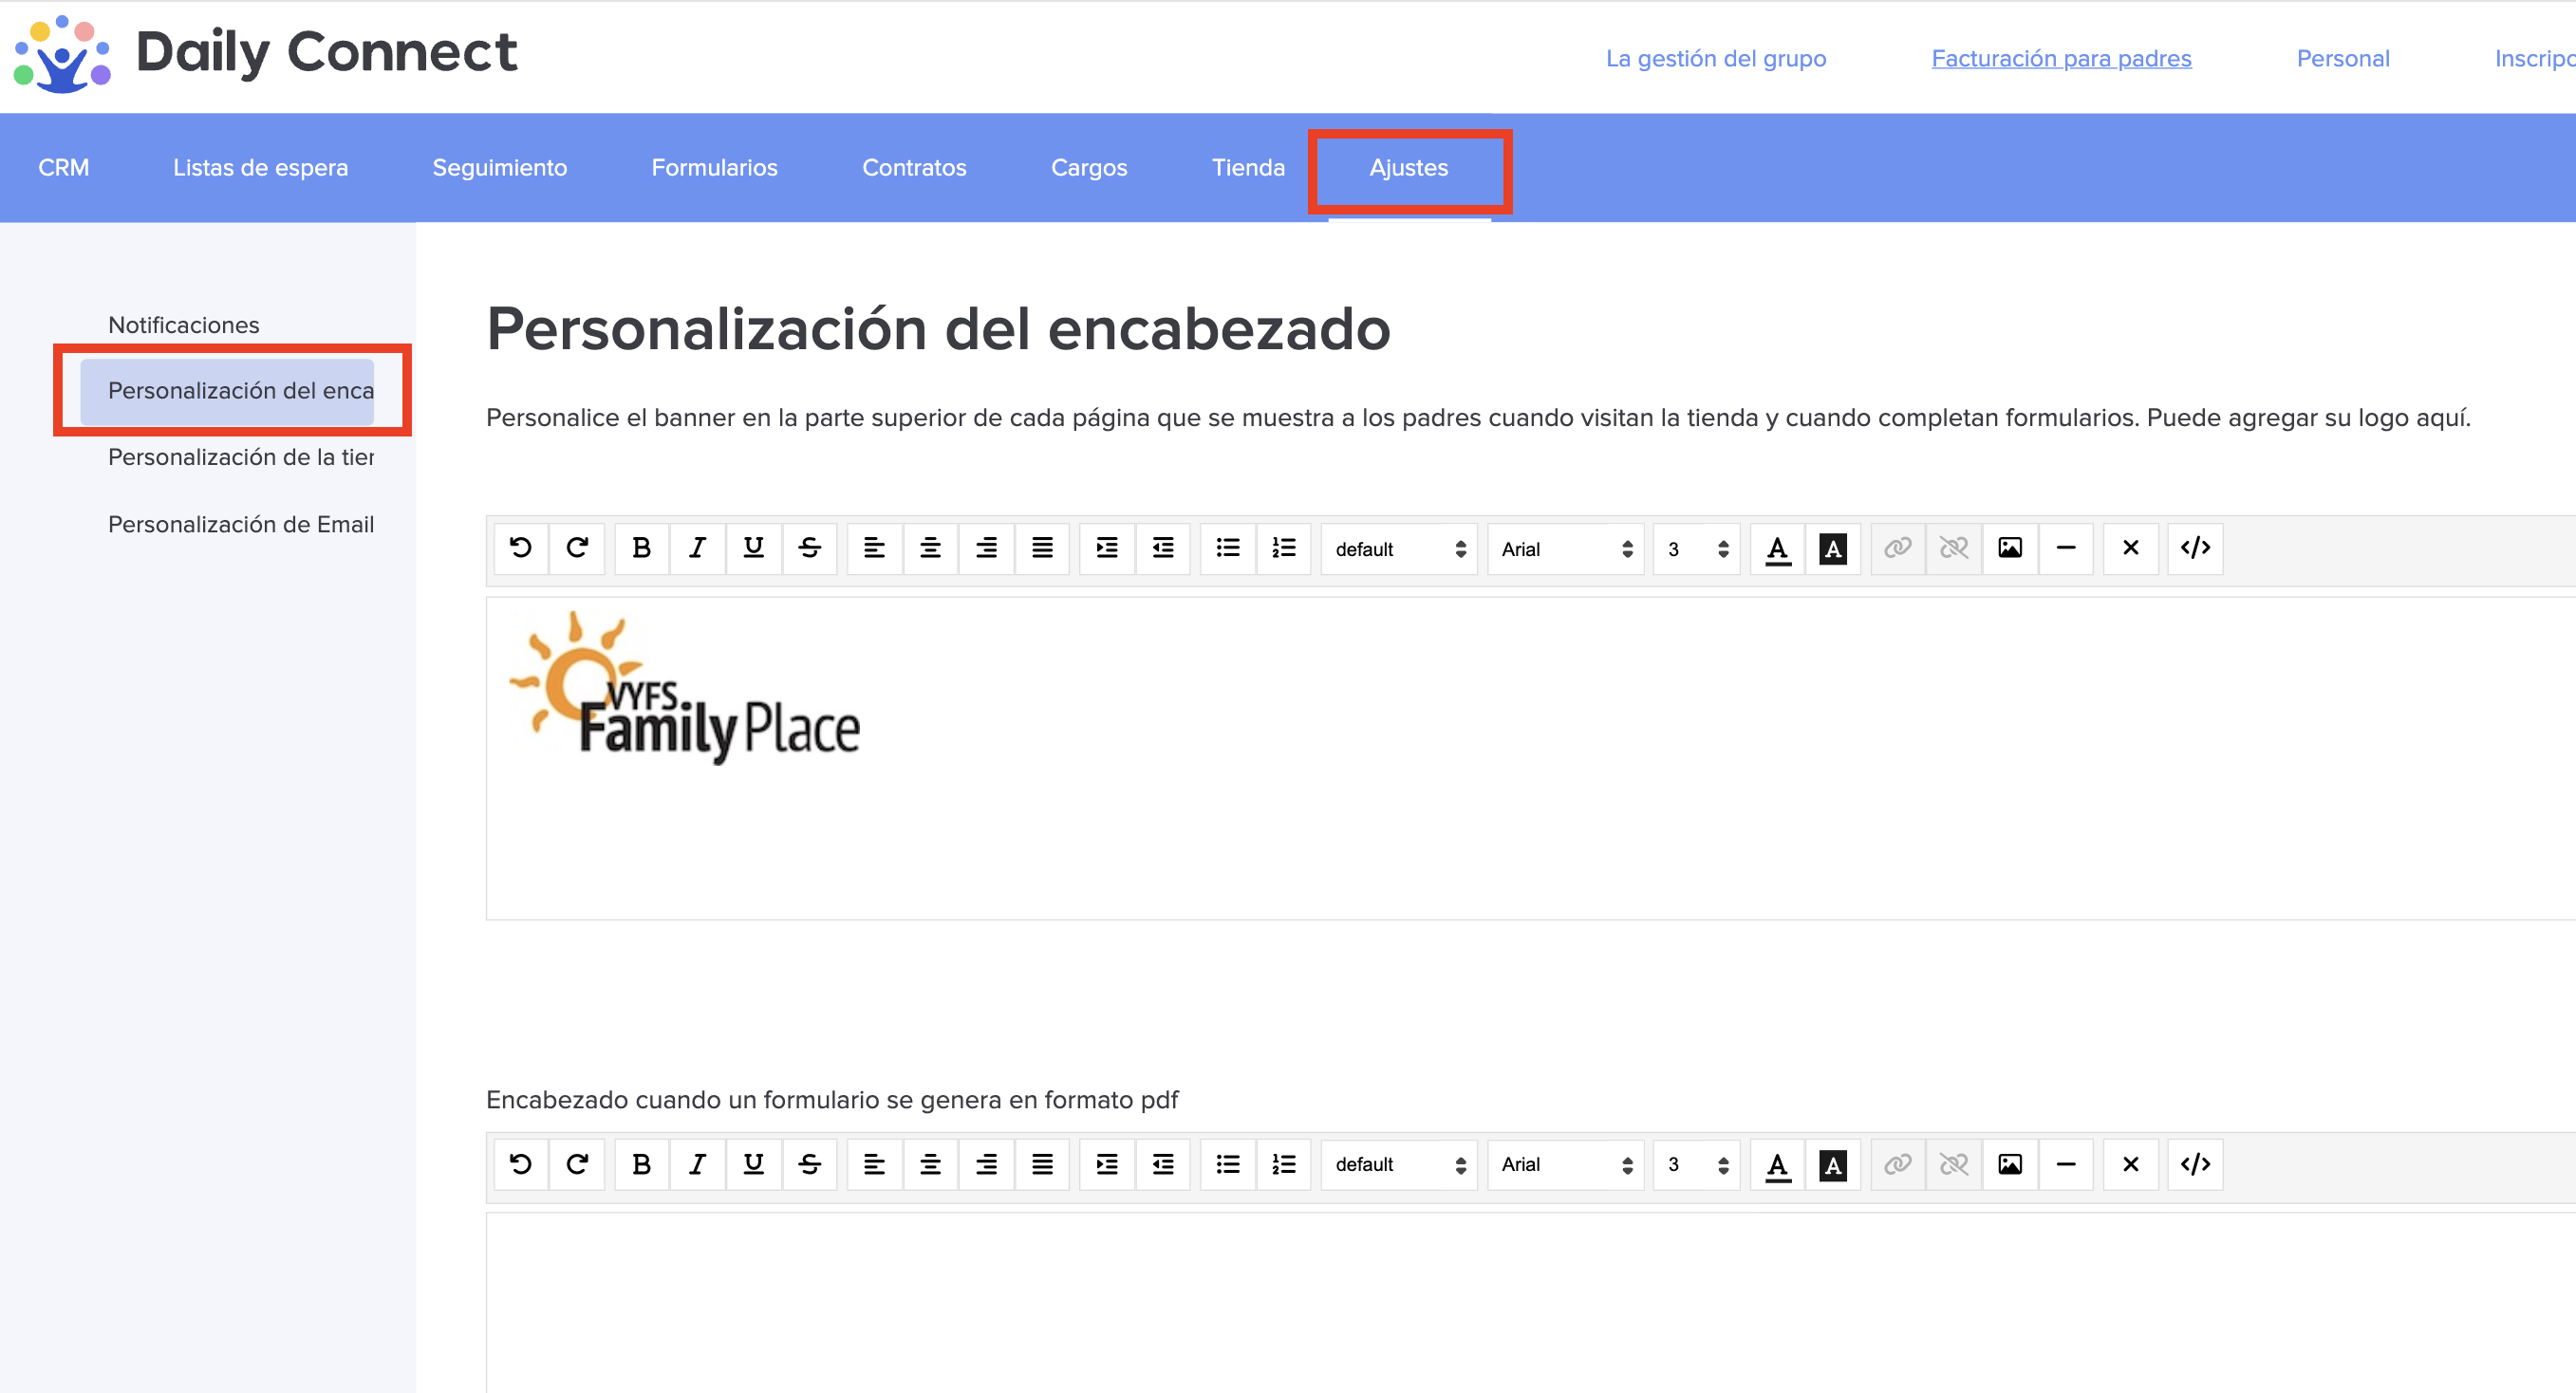This screenshot has width=2576, height=1393.
Task: Click the undo icon in top editor toolbar
Action: tap(521, 548)
